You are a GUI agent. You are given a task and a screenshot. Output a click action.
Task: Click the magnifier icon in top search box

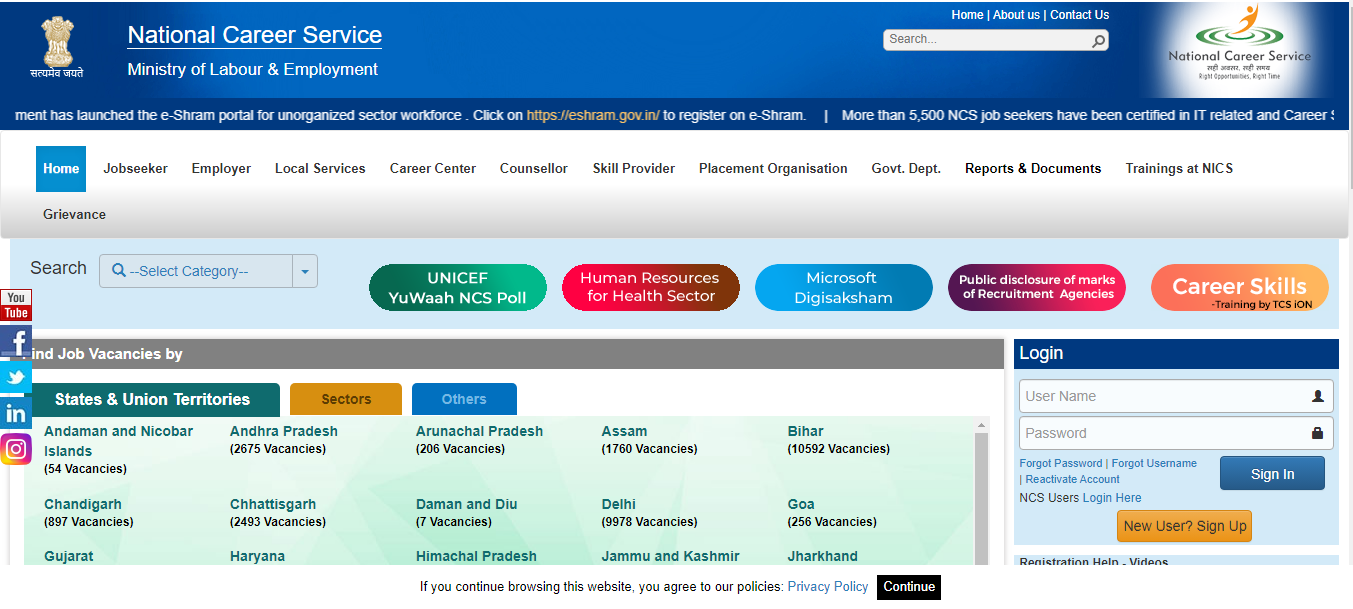coord(1098,40)
